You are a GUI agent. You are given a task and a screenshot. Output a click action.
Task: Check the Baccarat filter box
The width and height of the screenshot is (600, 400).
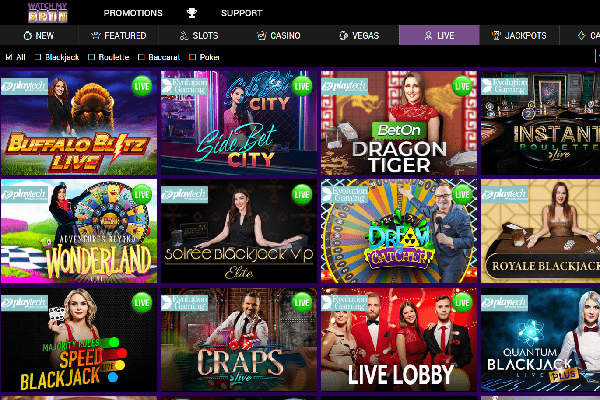(141, 57)
